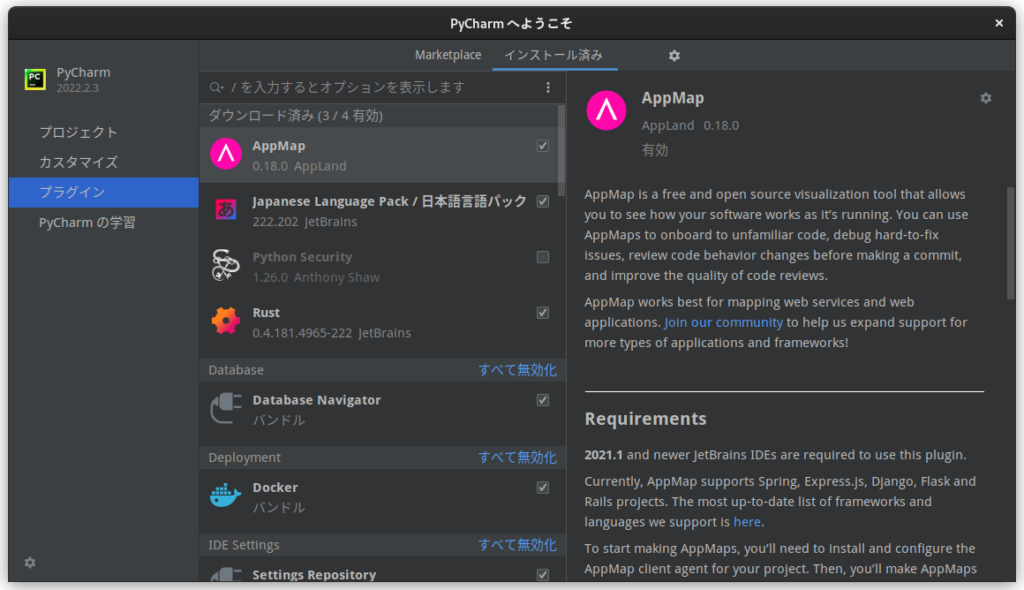Uncheck Japanese Language Pack plugin
This screenshot has height=590, width=1024.
[543, 201]
